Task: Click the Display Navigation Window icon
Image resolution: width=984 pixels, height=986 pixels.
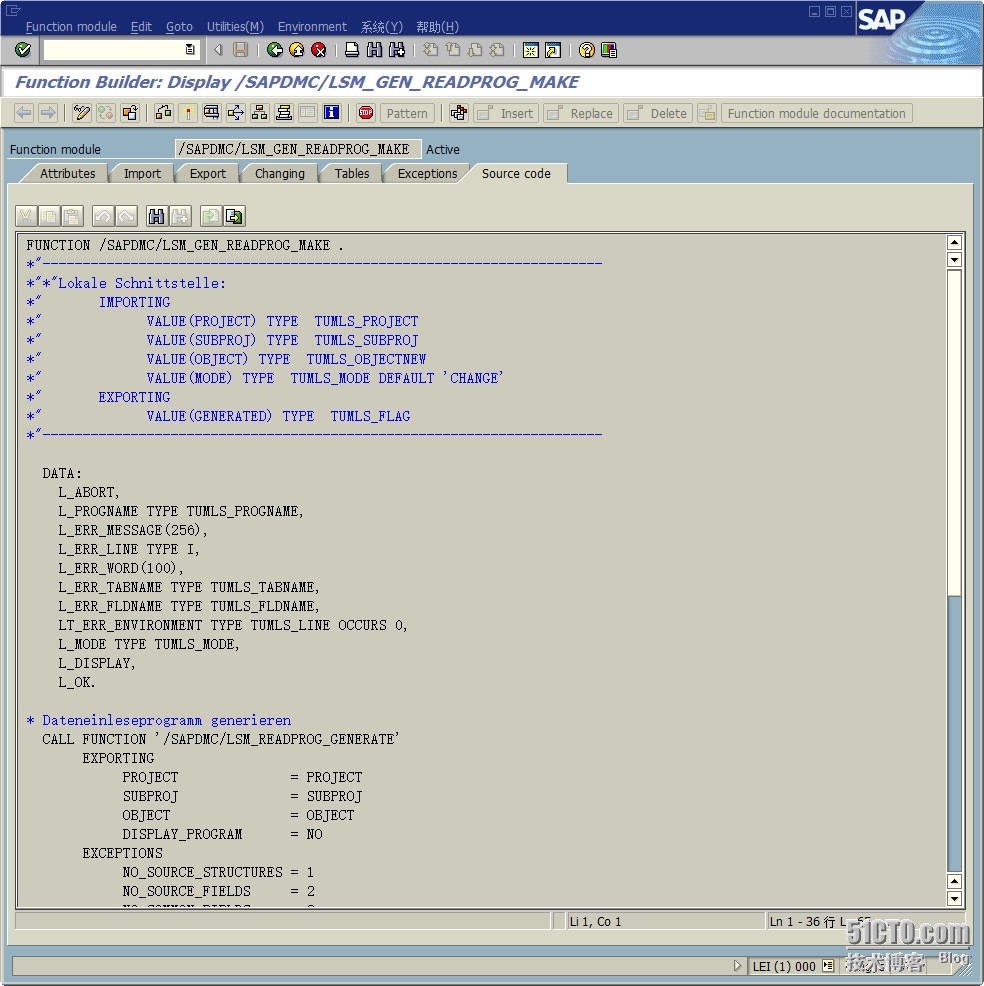Action: [284, 113]
